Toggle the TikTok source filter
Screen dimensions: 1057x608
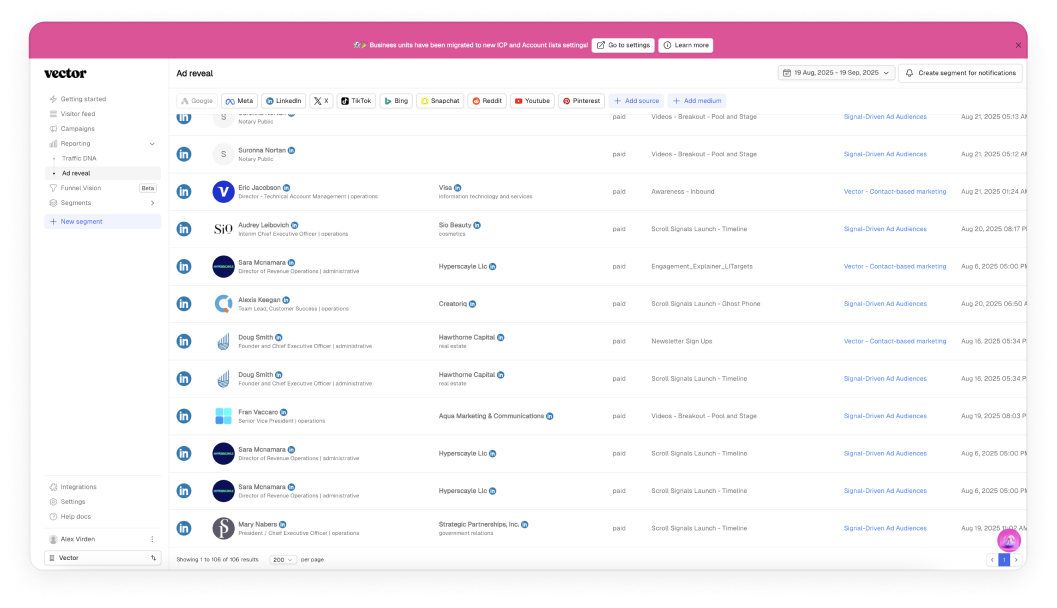click(356, 101)
